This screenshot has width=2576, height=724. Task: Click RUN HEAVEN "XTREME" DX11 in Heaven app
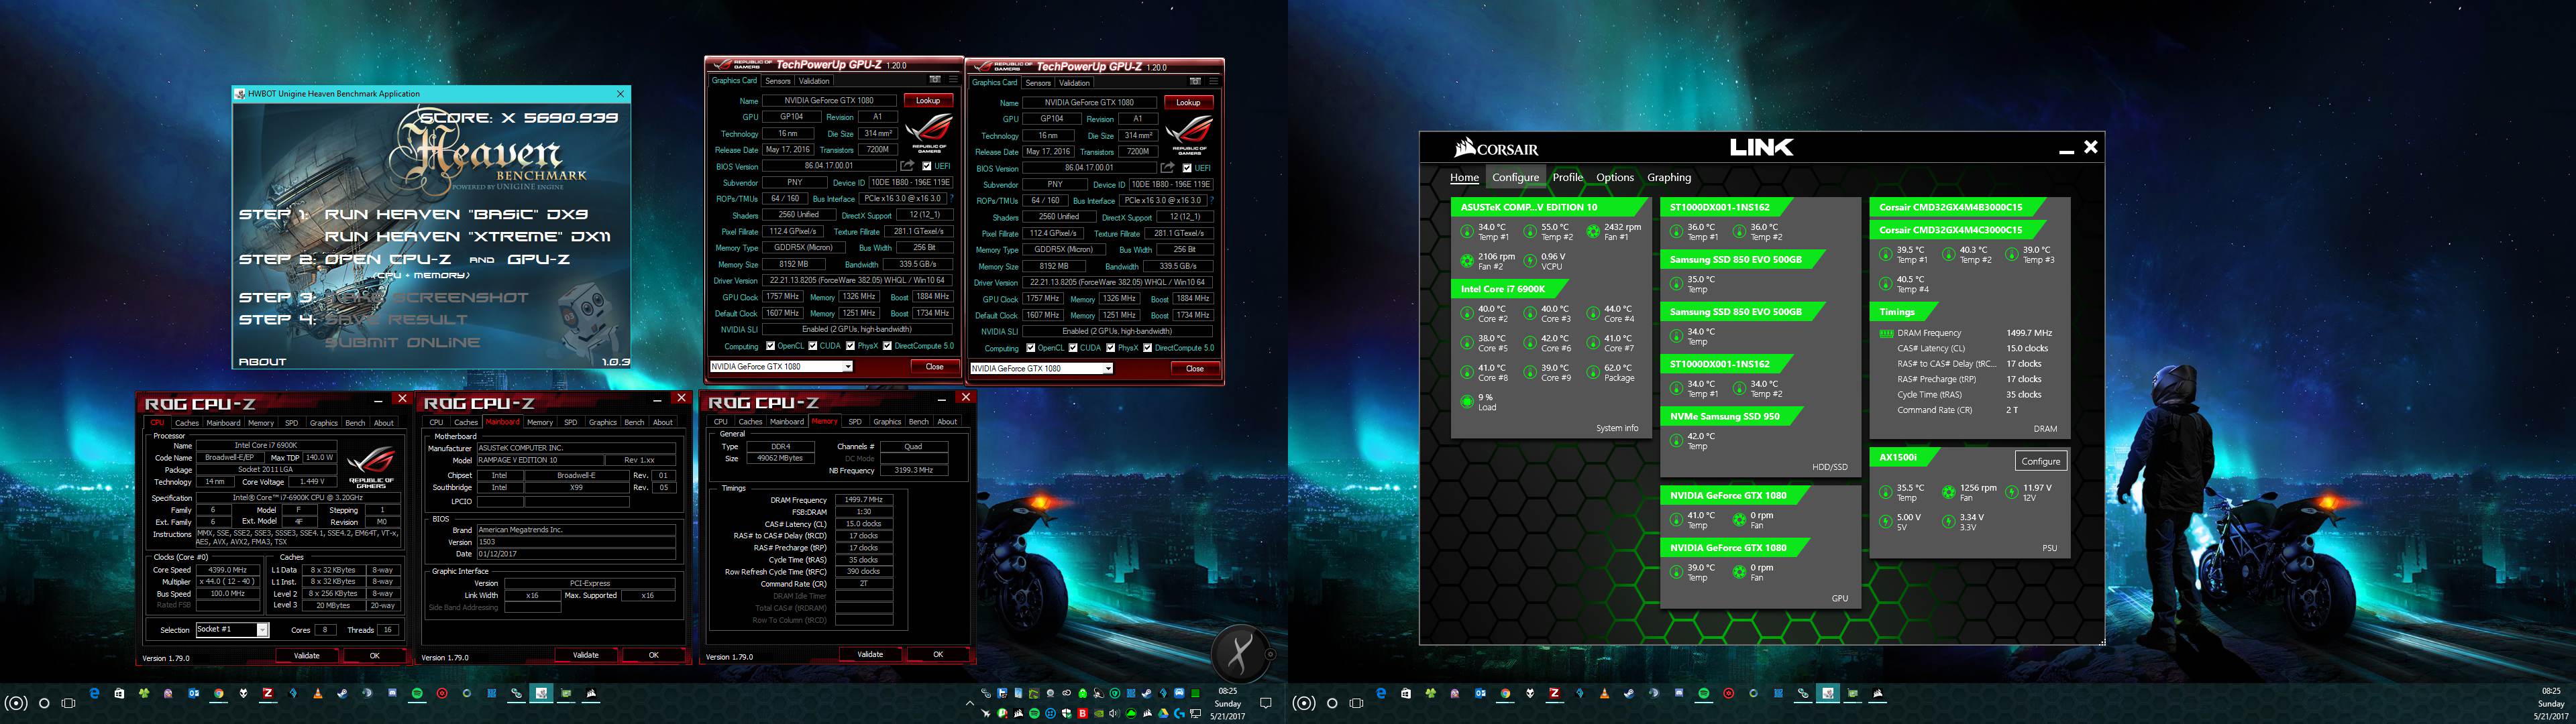click(x=467, y=237)
